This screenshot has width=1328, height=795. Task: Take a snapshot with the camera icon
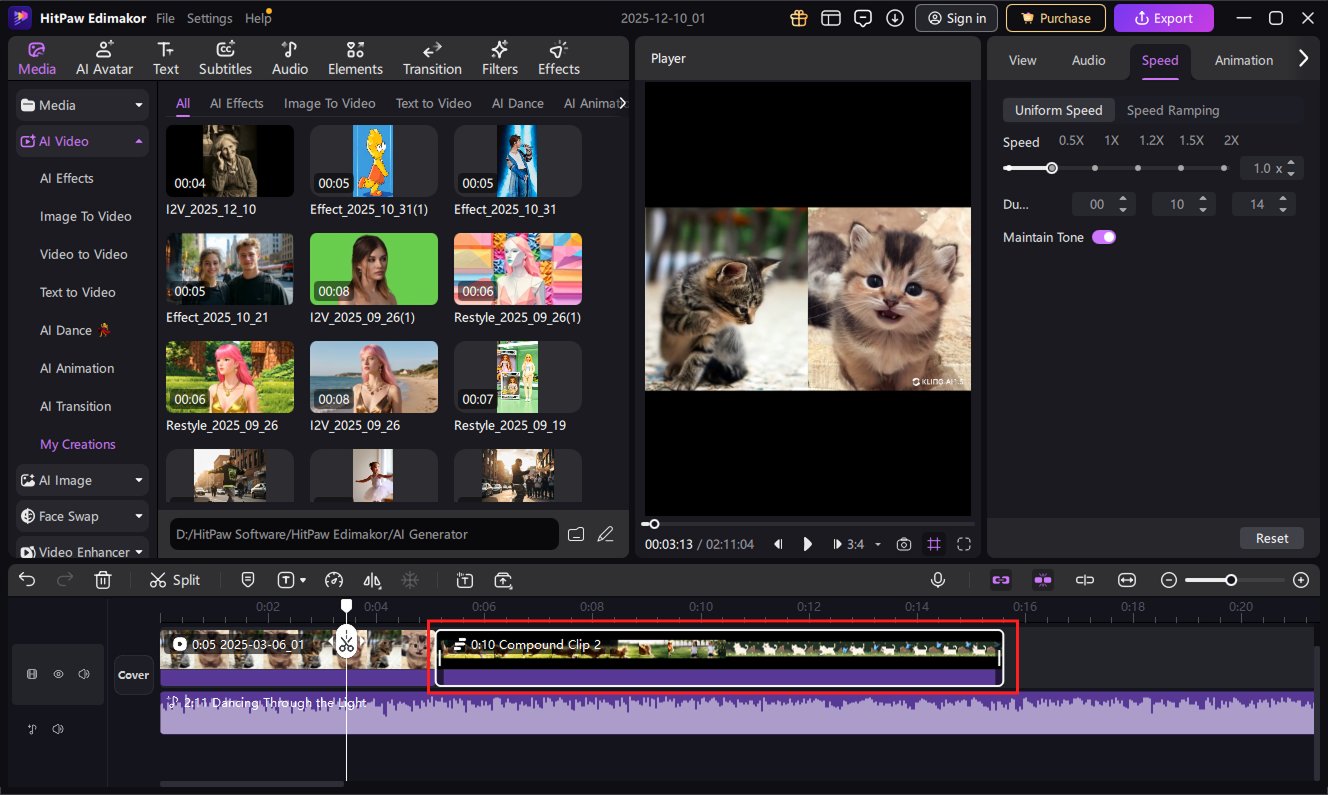(x=904, y=544)
